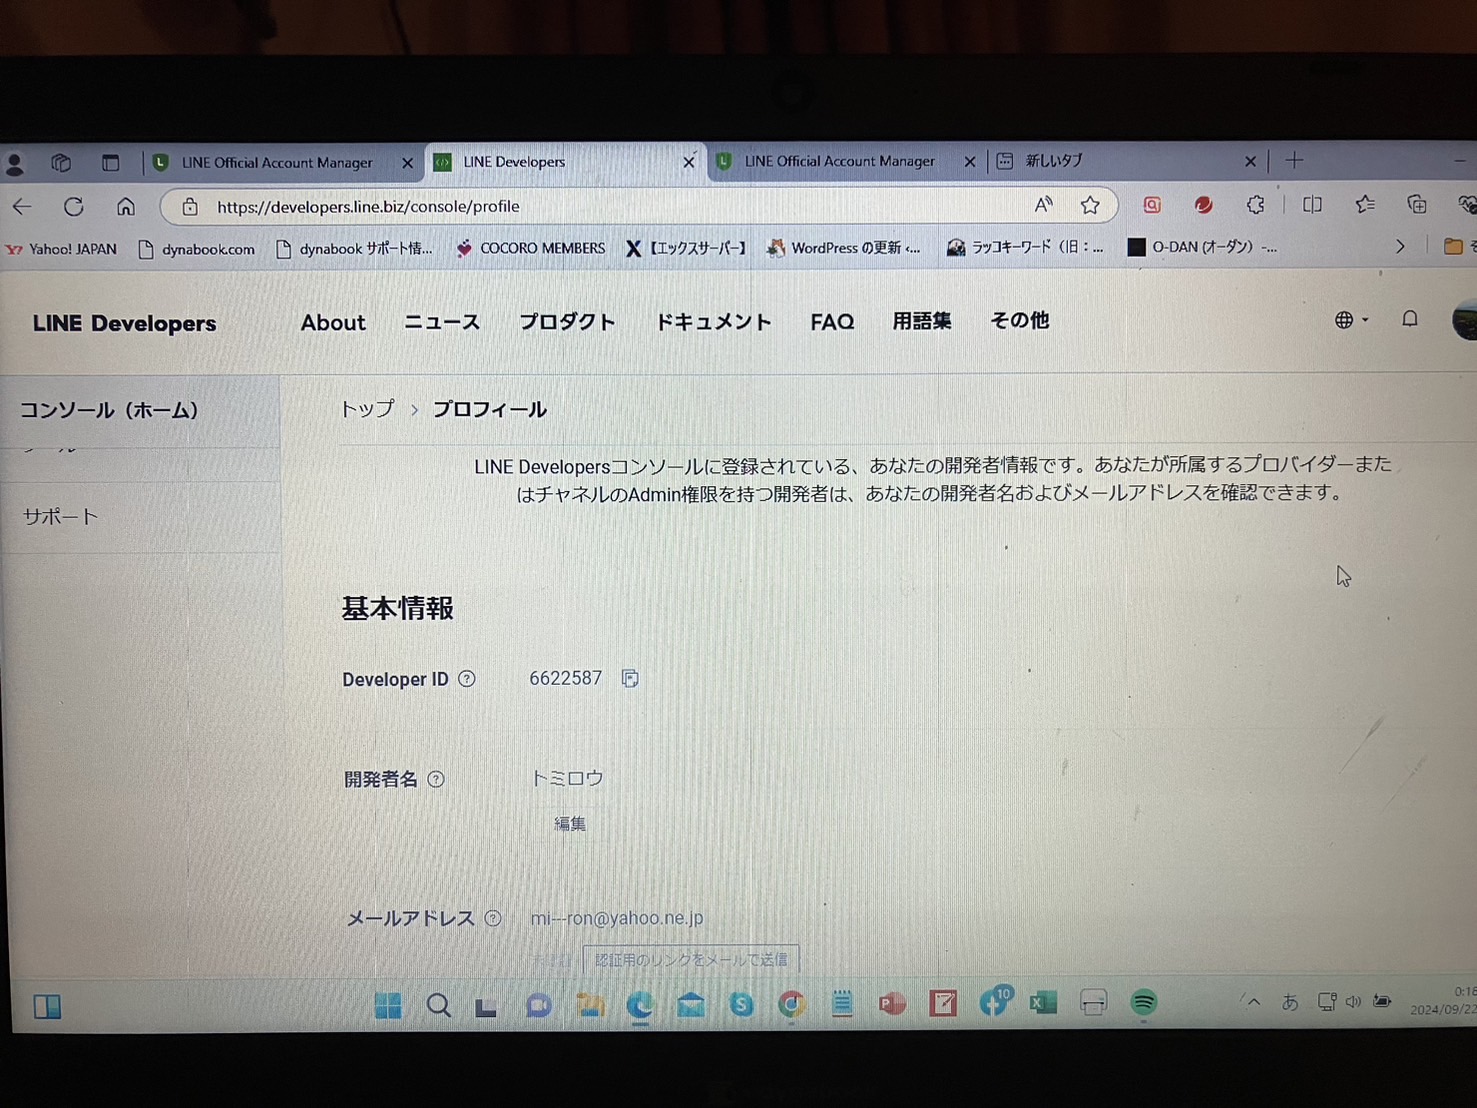The image size is (1477, 1108).
Task: Open the language globe dropdown
Action: (x=1351, y=320)
